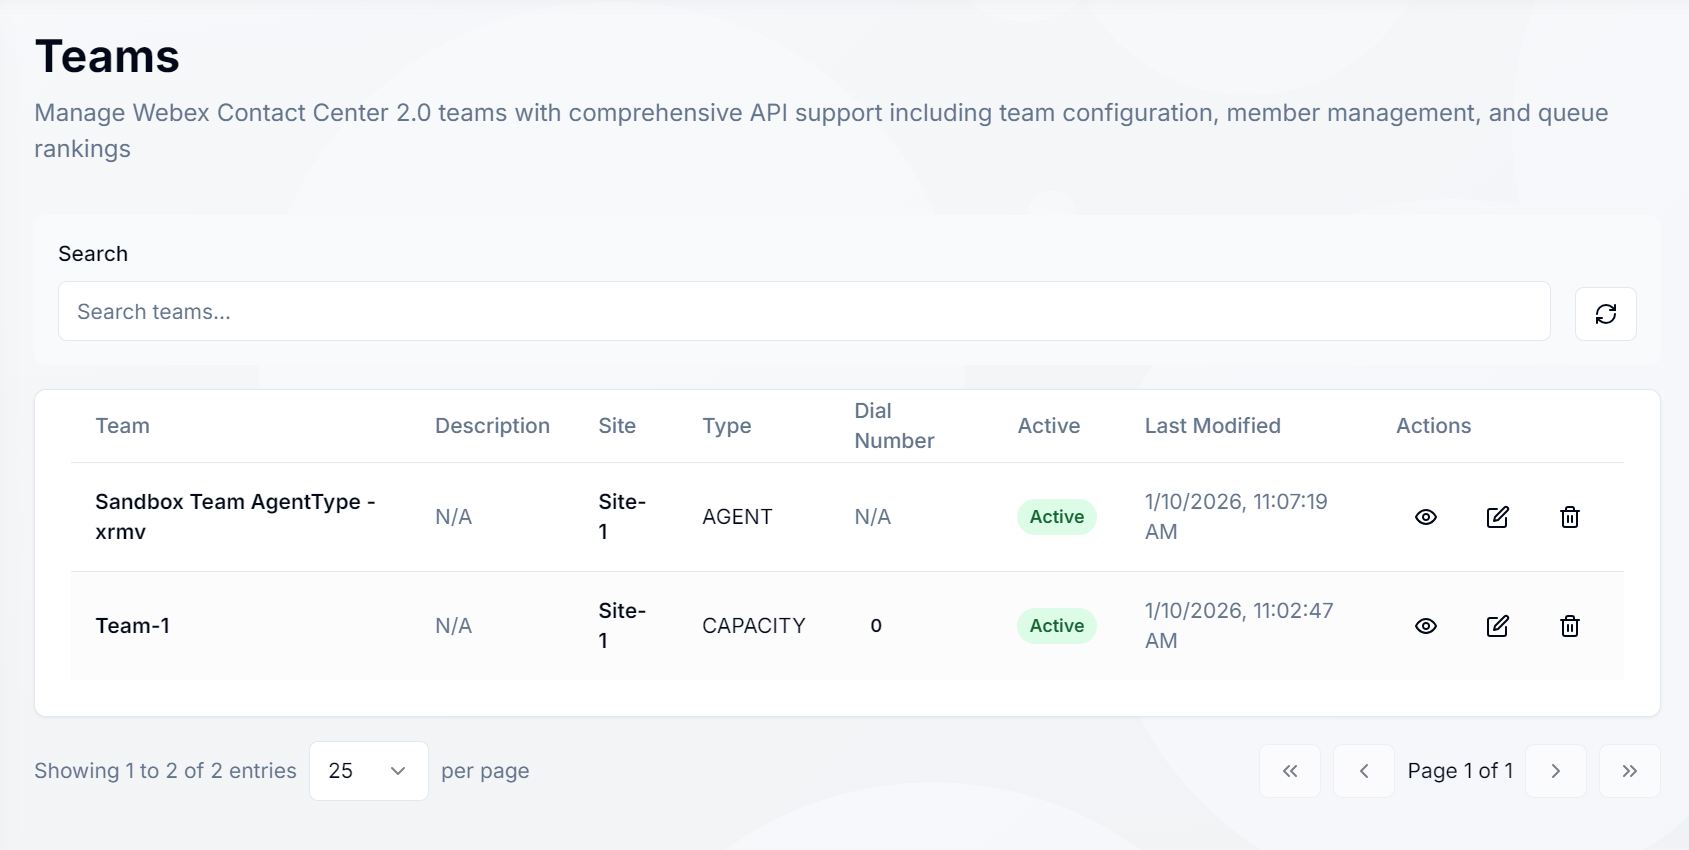Click the Type column header
Viewport: 1689px width, 850px height.
(x=727, y=426)
